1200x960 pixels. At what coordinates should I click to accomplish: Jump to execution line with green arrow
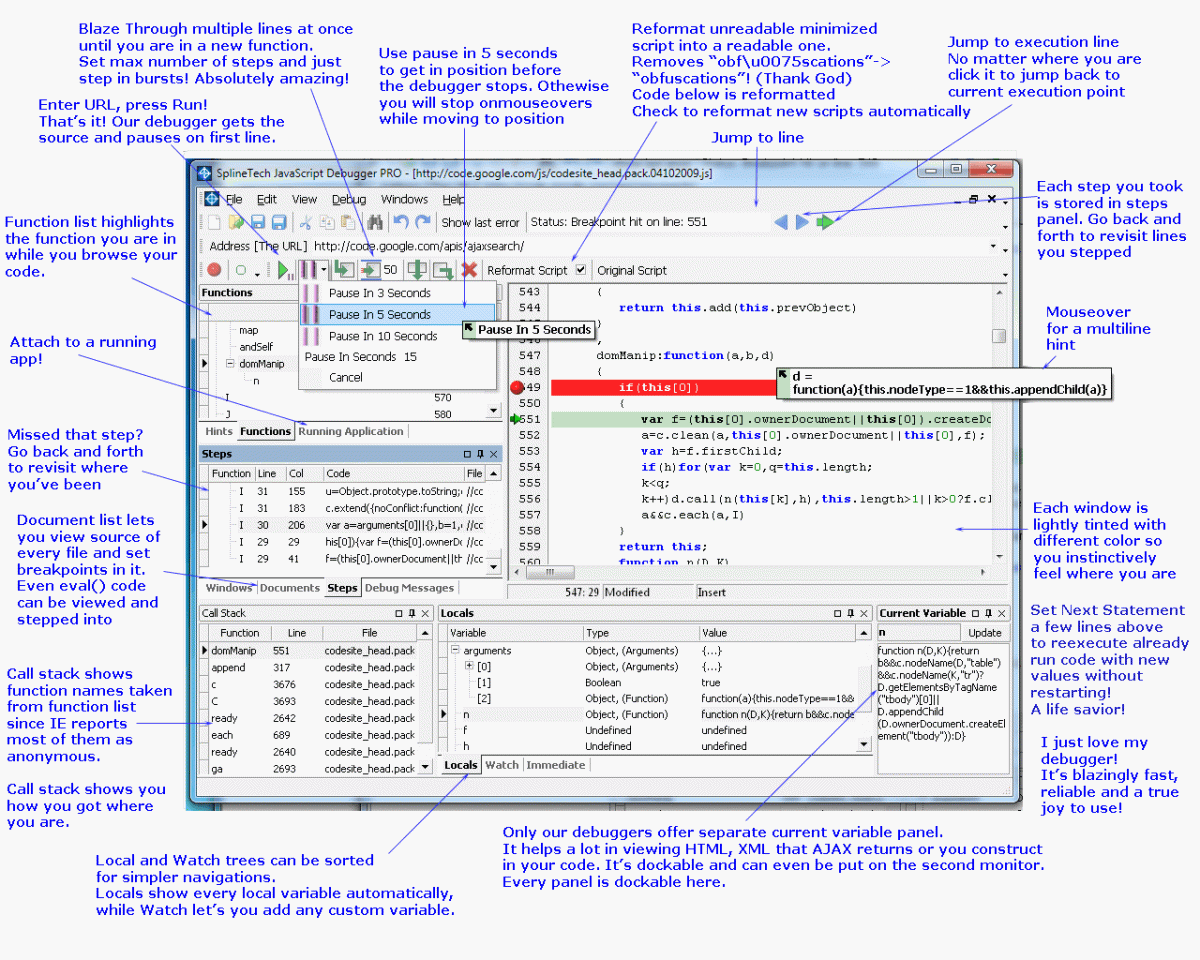[825, 222]
